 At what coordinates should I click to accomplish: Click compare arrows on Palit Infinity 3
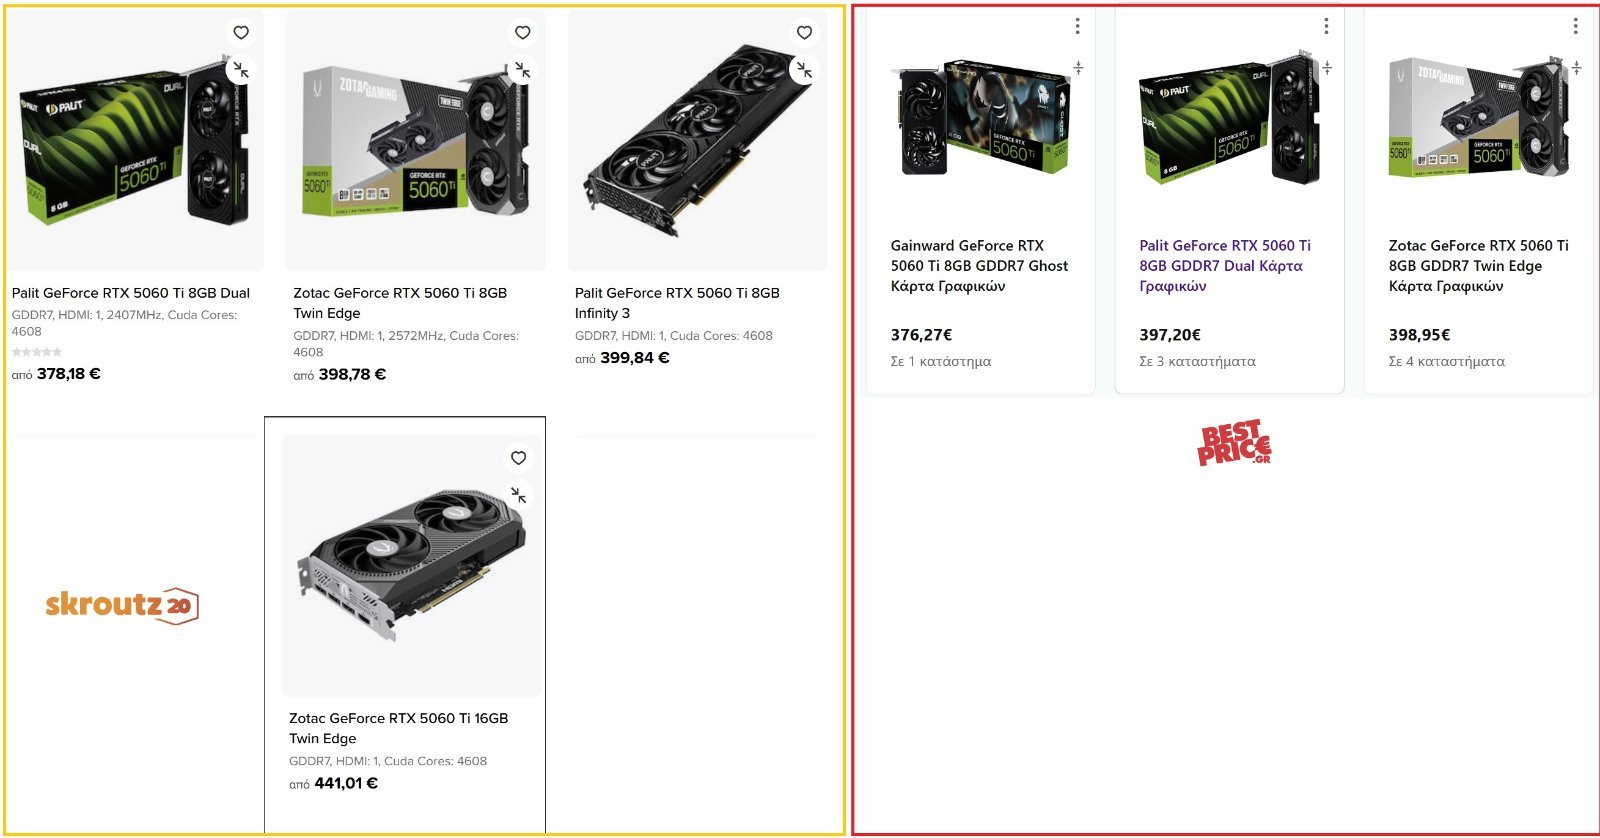[x=804, y=70]
